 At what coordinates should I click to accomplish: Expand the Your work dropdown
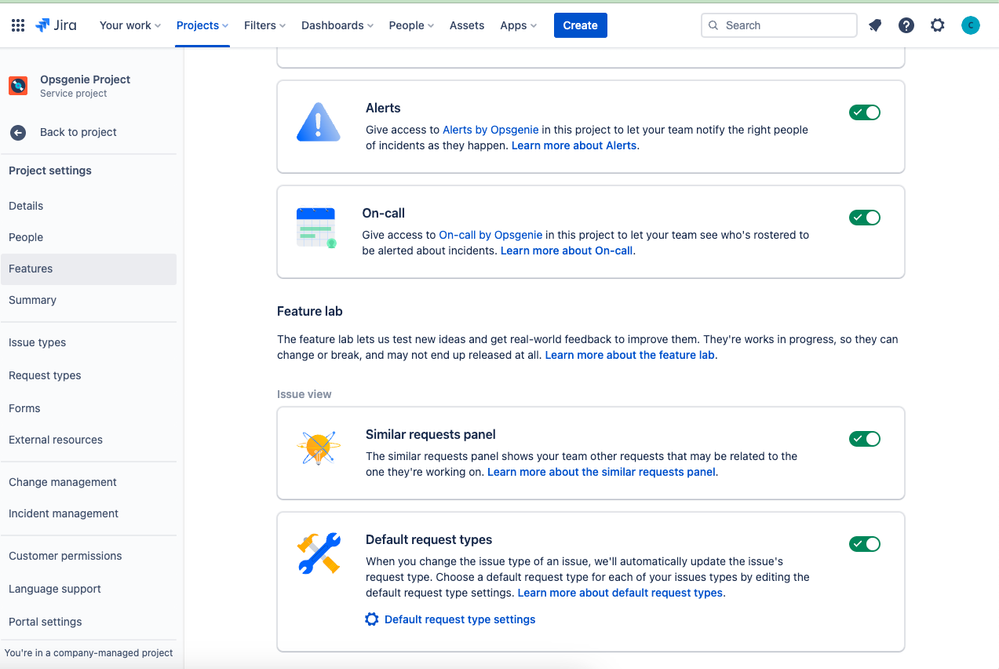130,25
